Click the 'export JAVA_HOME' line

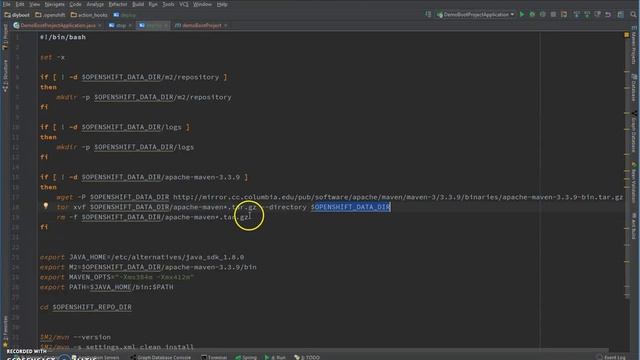click(142, 257)
